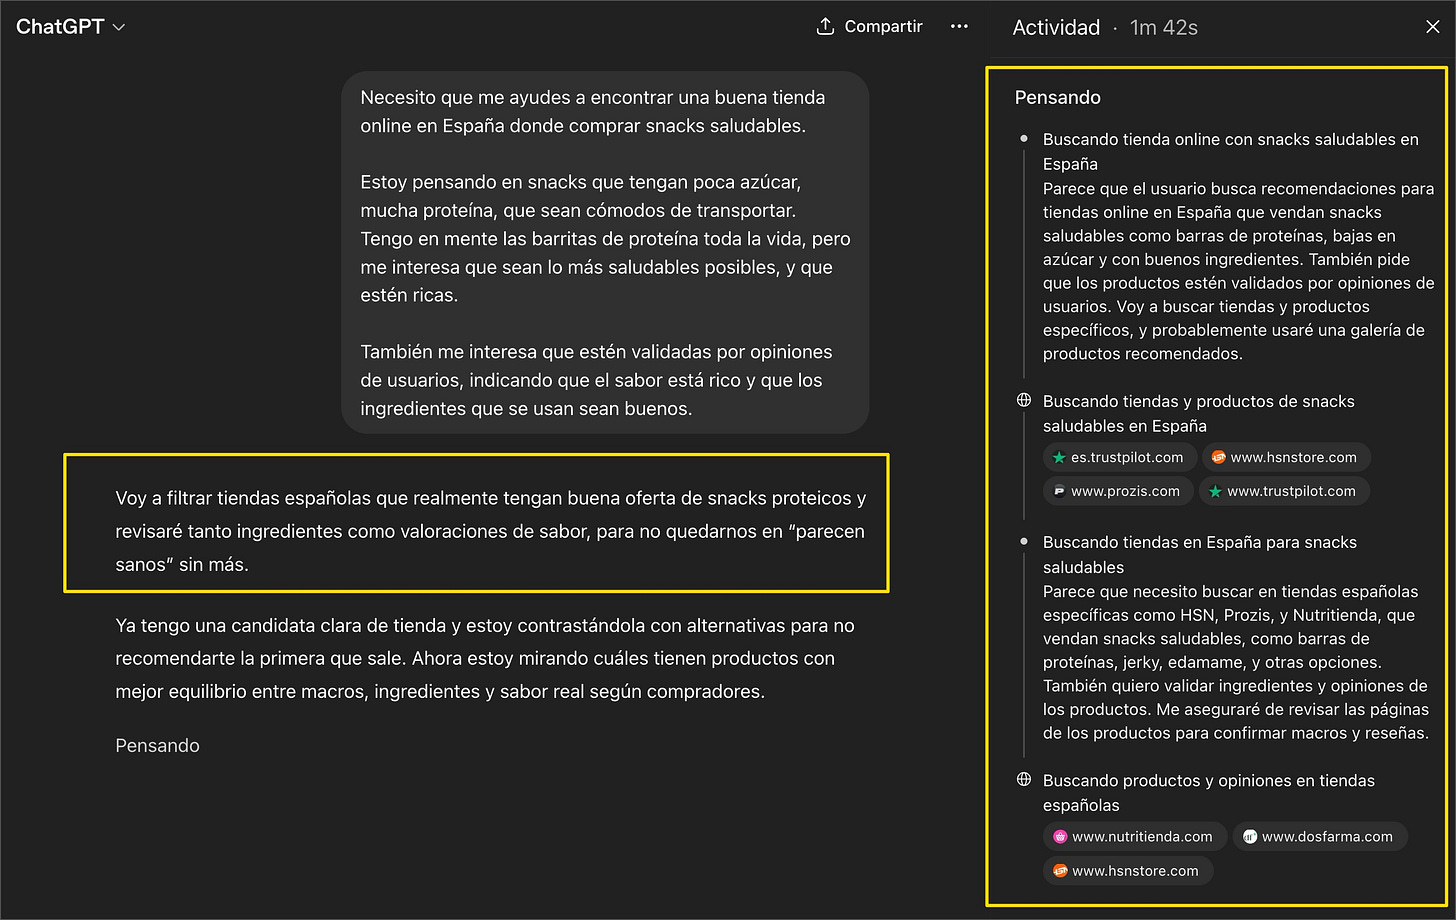Open the es.trustpilot.com source chip

(1120, 457)
